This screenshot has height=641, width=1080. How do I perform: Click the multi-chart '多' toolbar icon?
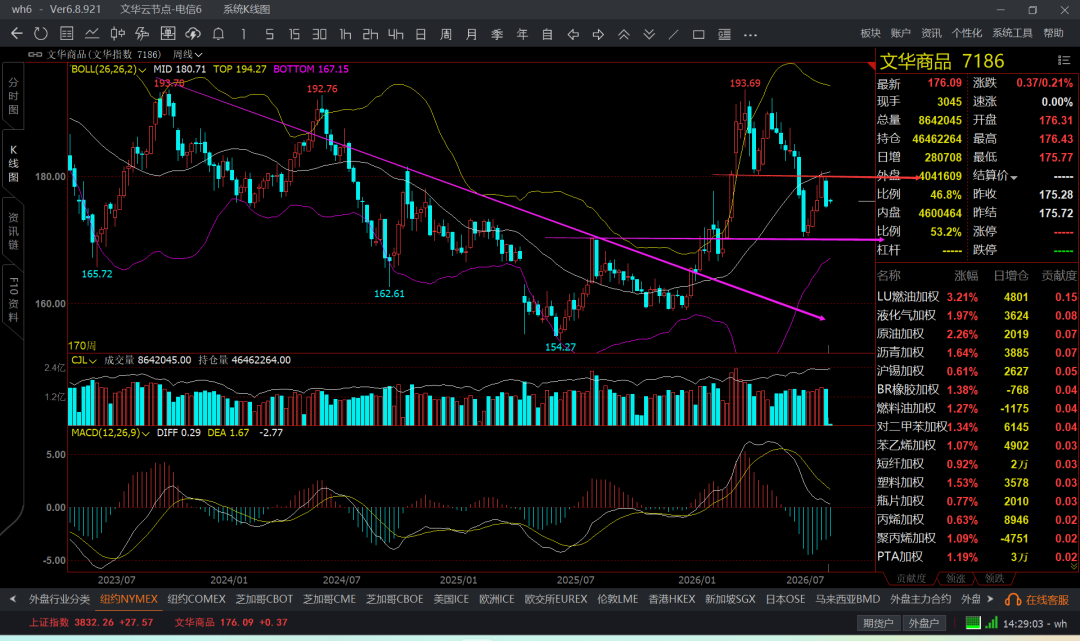click(x=143, y=34)
